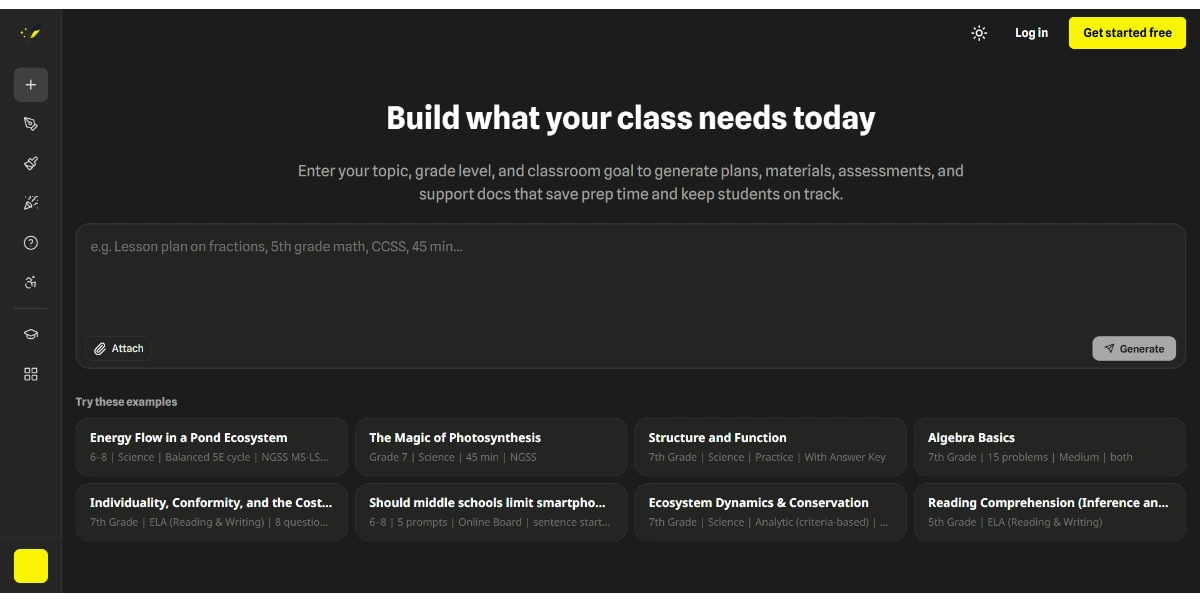Click the Get started free button

tap(1127, 33)
